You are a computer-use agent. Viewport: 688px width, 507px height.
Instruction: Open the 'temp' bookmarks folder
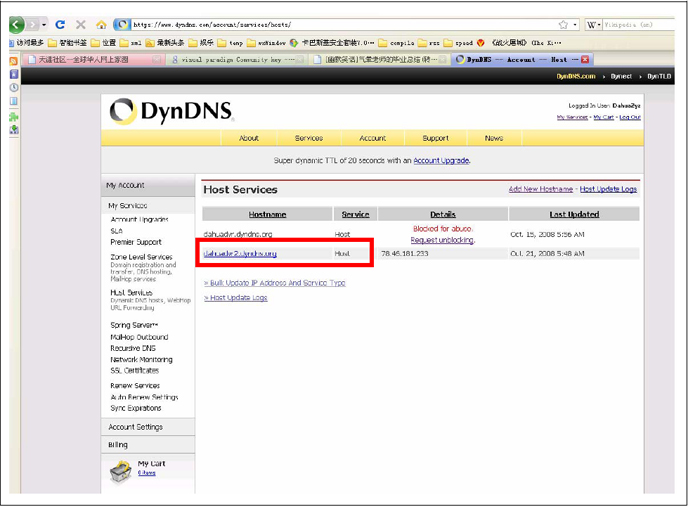(x=230, y=43)
